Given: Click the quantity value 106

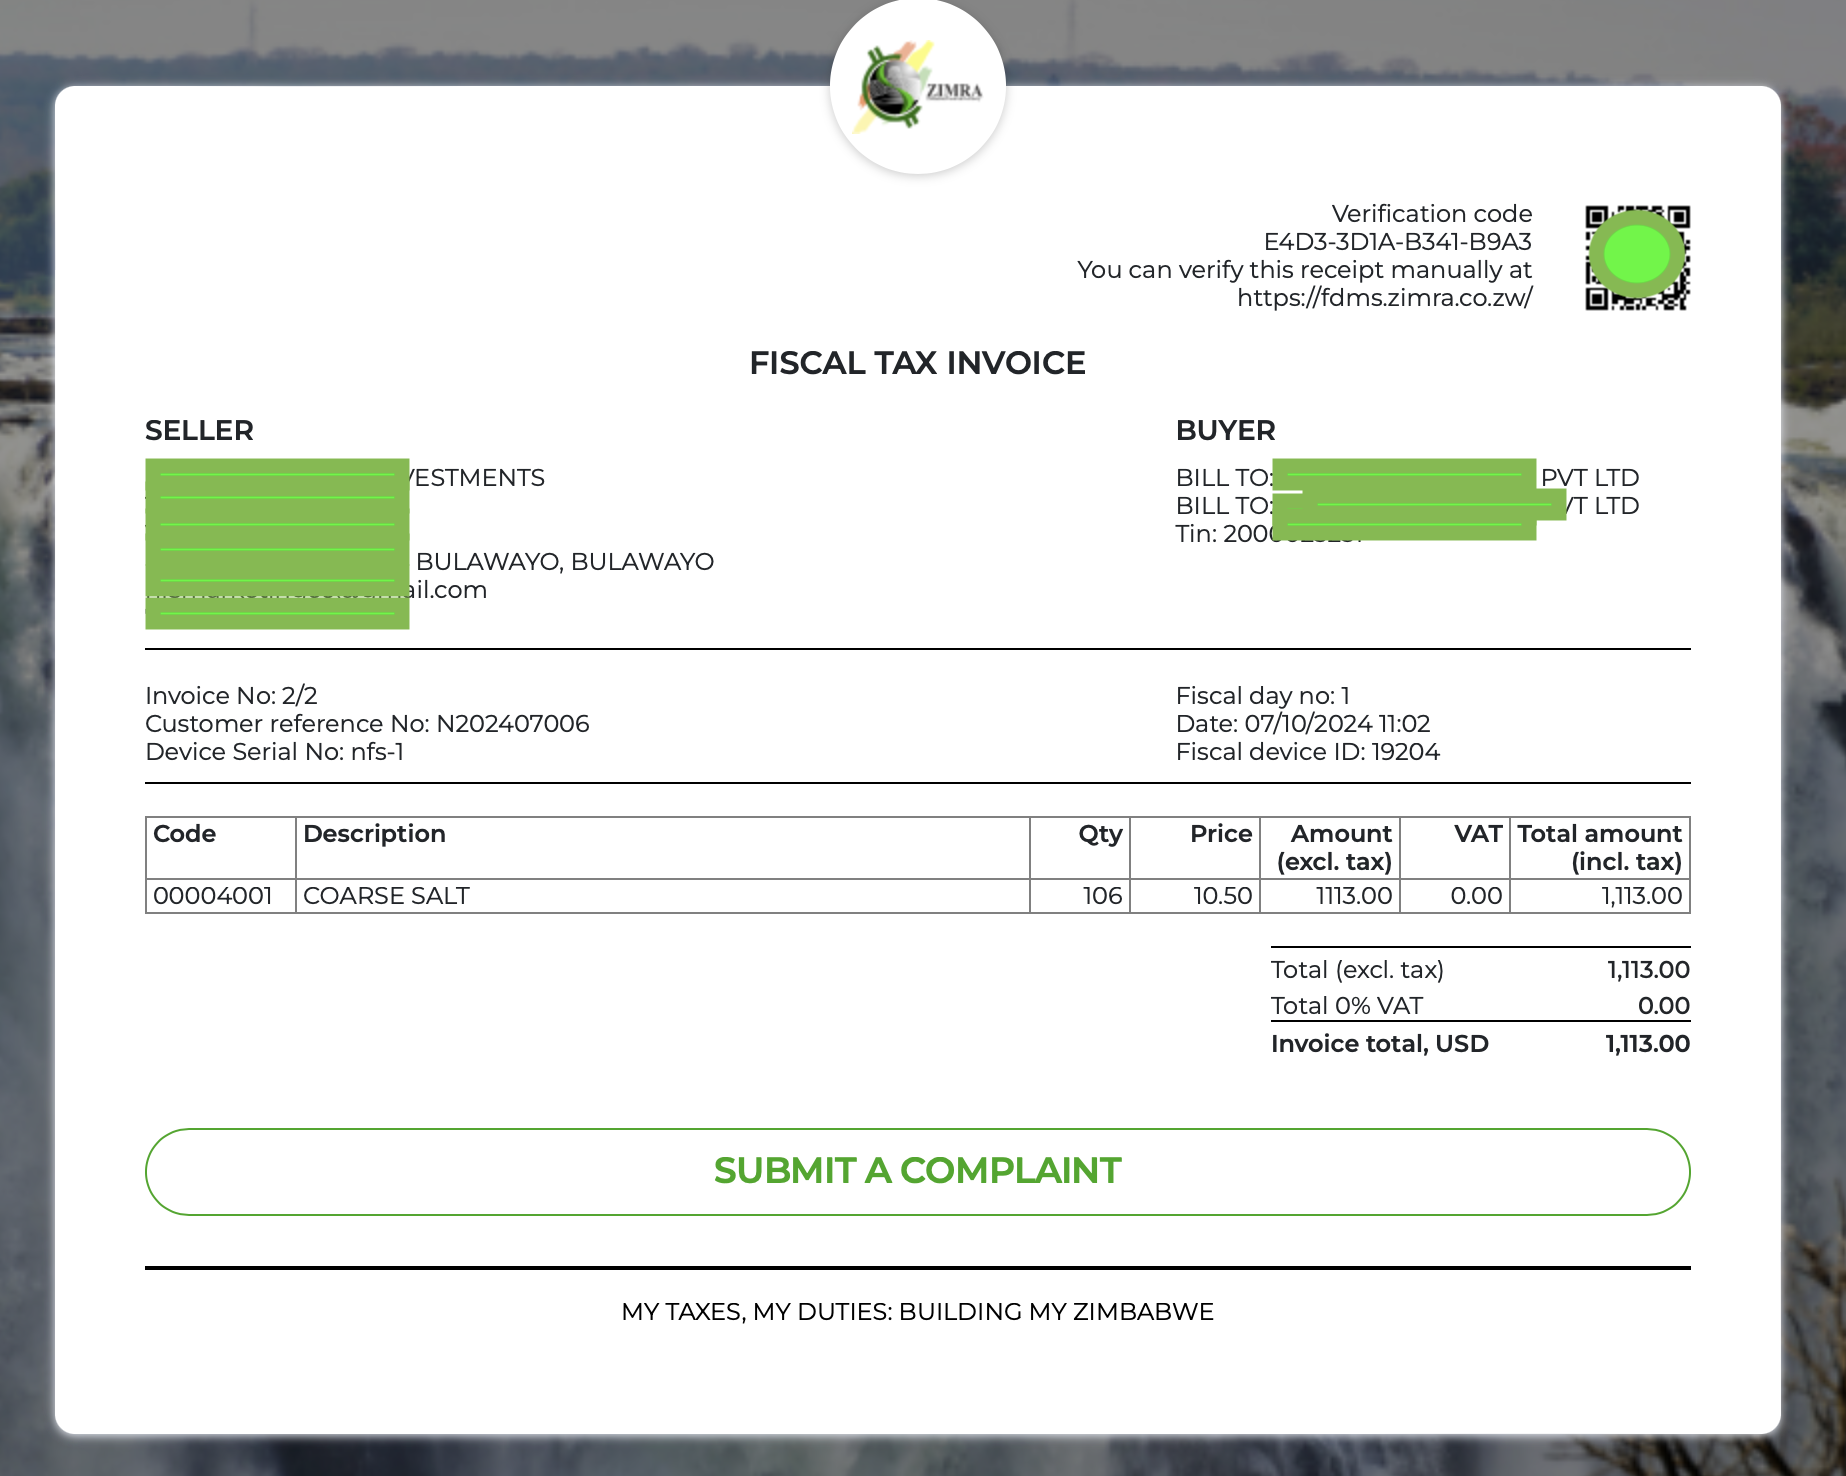Looking at the screenshot, I should (1102, 896).
